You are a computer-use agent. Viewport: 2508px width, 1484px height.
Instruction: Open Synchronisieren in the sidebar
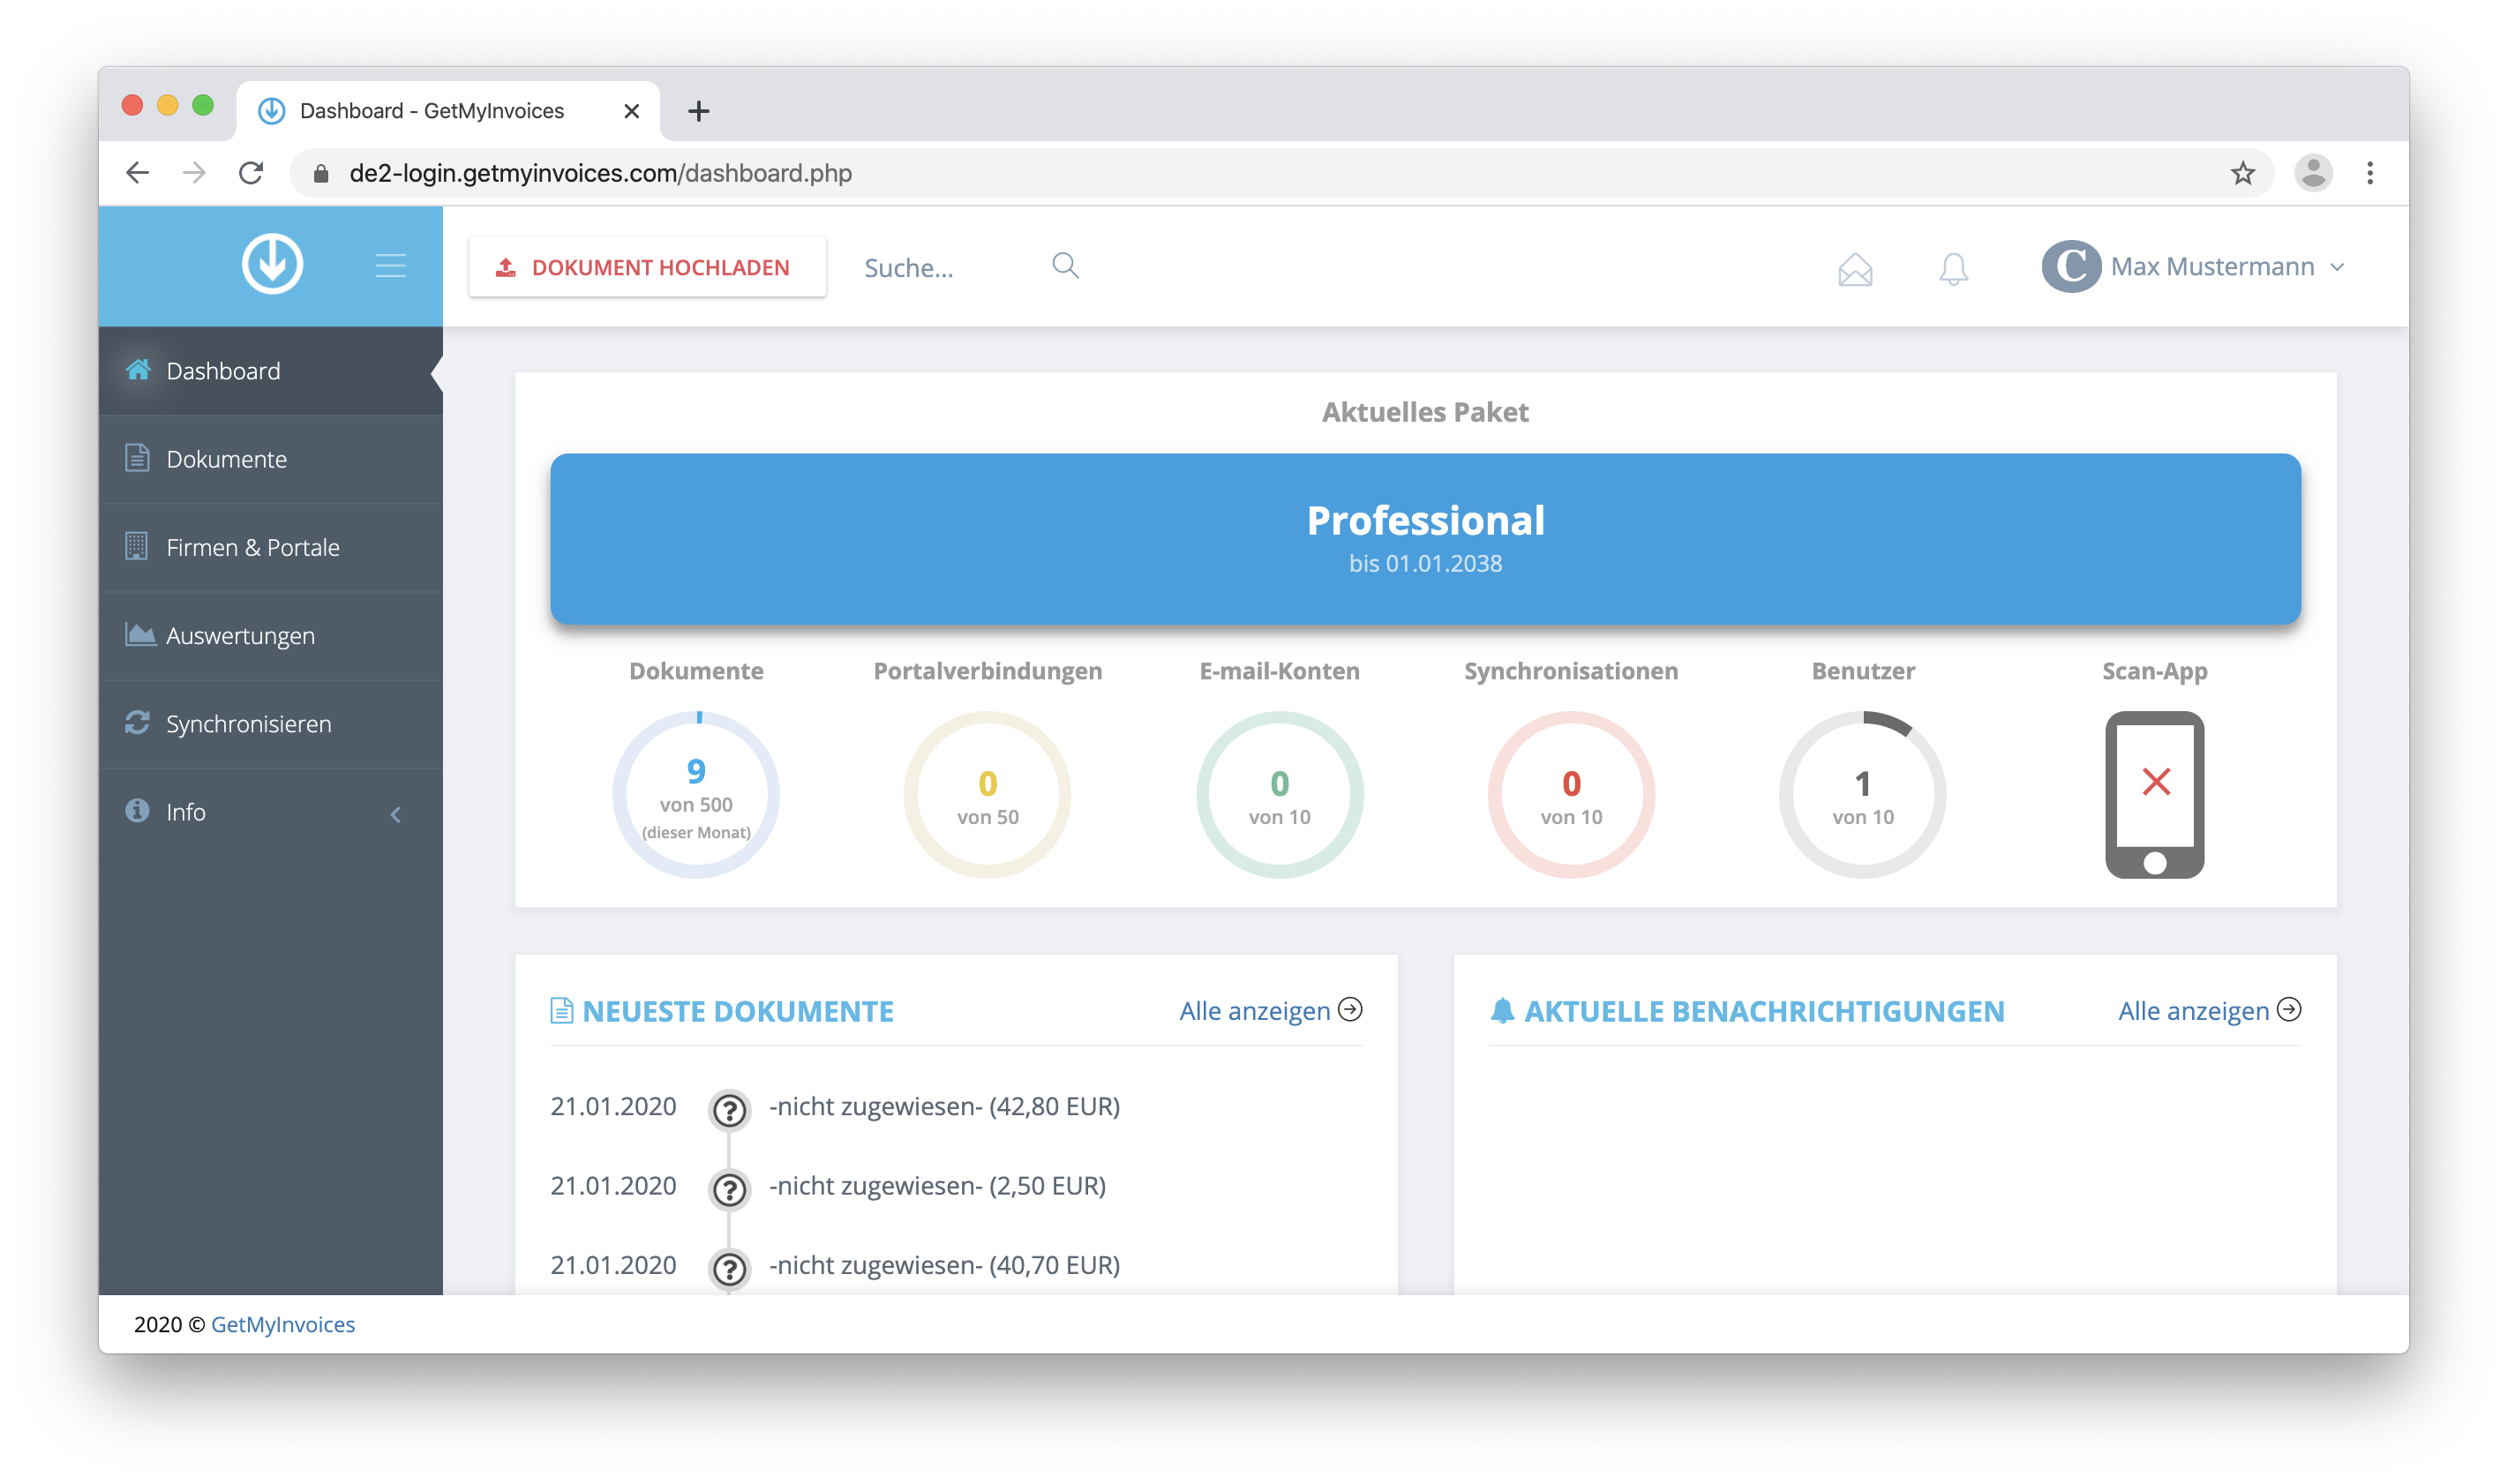tap(248, 723)
